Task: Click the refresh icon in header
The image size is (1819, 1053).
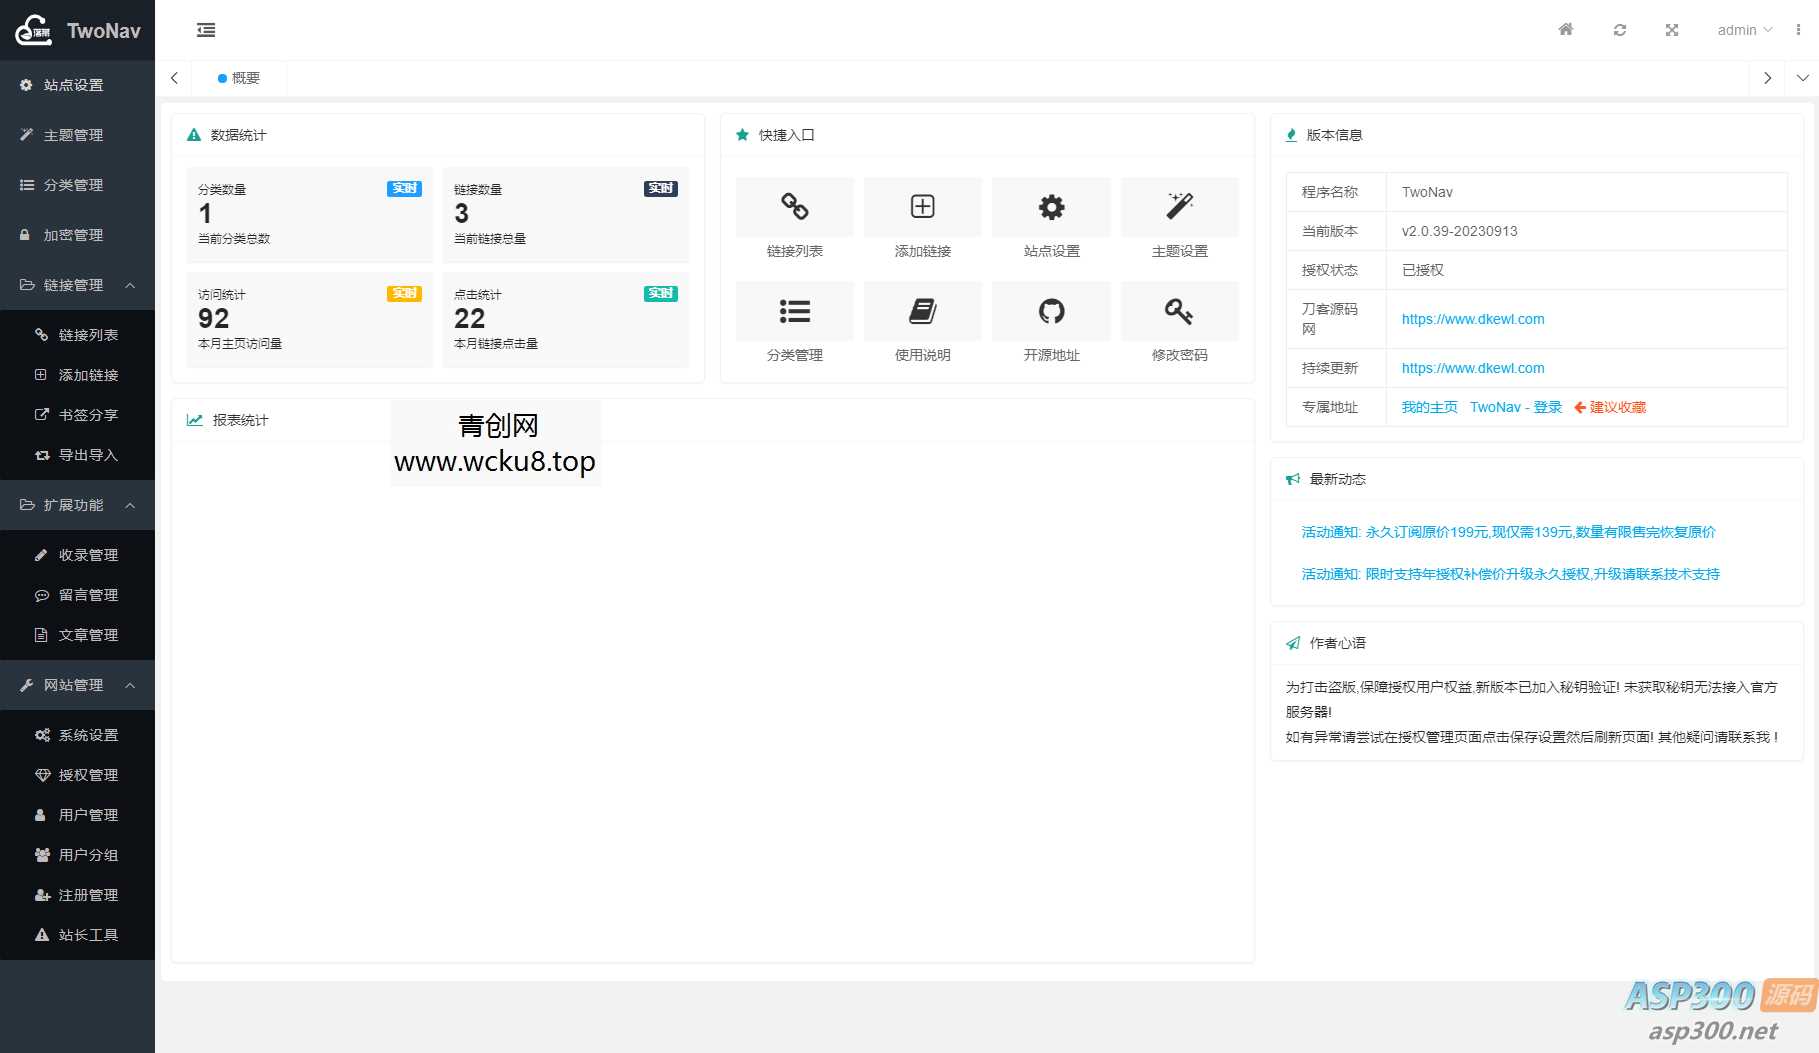Action: (1619, 30)
